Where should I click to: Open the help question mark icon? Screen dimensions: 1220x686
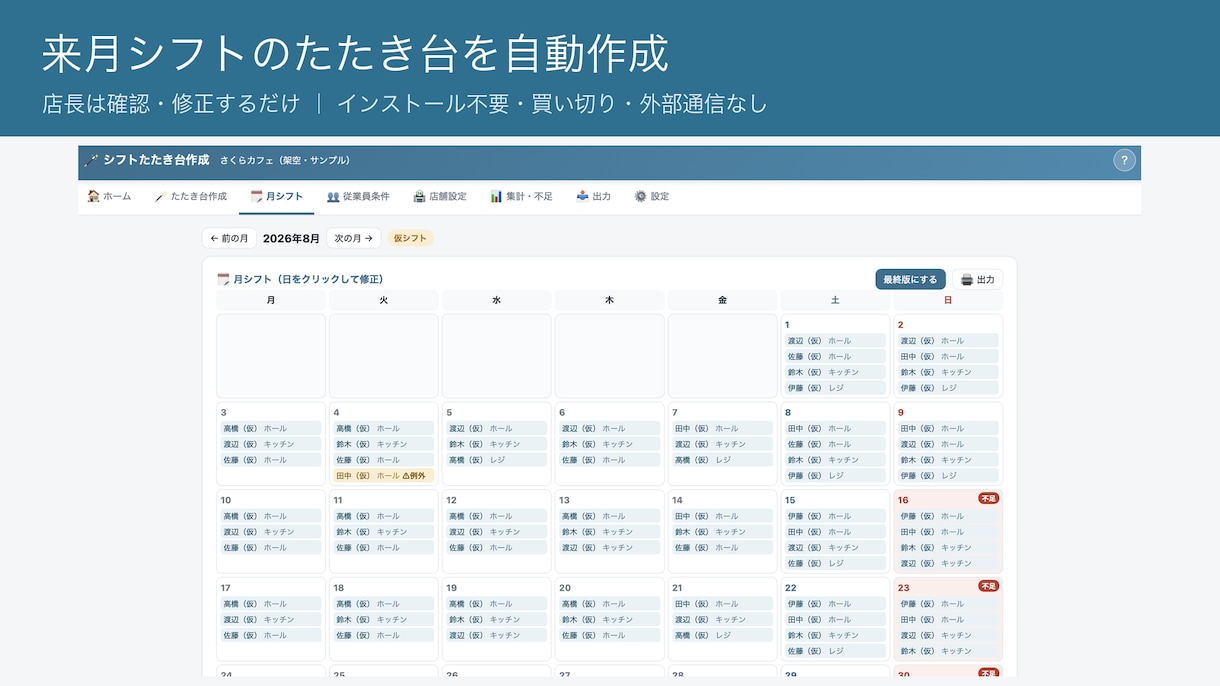(x=1124, y=160)
